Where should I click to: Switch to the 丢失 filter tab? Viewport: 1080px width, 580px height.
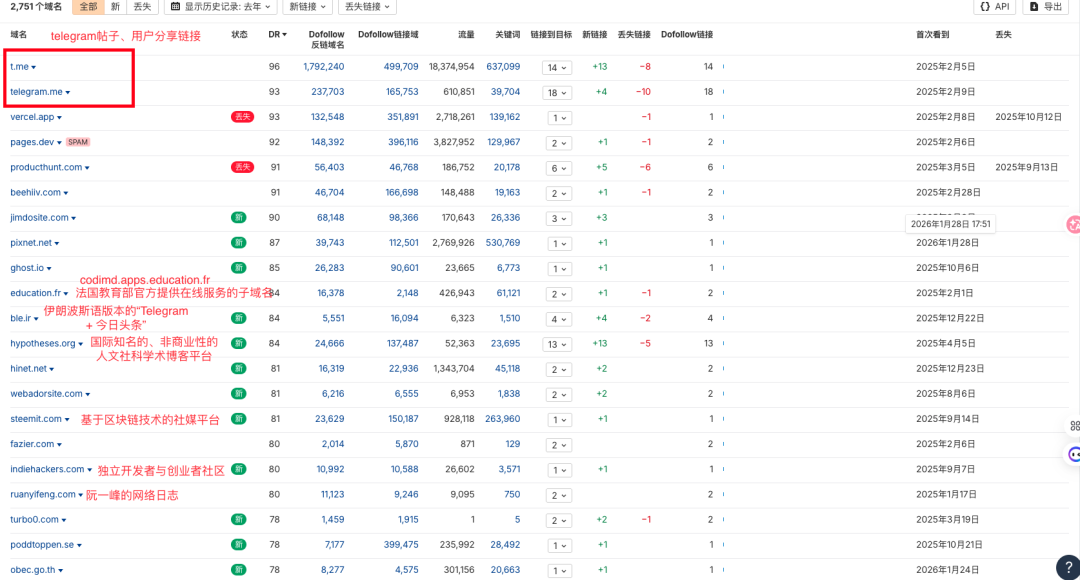pos(141,8)
